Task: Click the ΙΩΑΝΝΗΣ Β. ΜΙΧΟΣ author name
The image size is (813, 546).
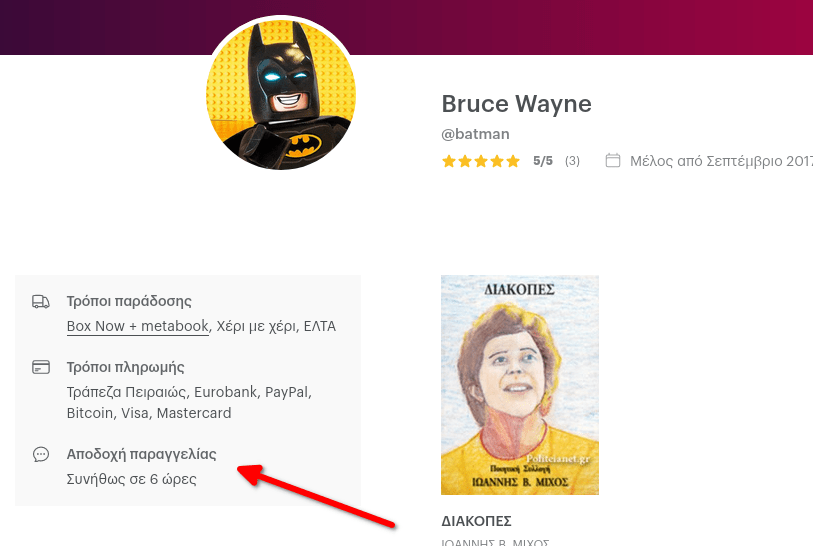Action: [x=495, y=542]
